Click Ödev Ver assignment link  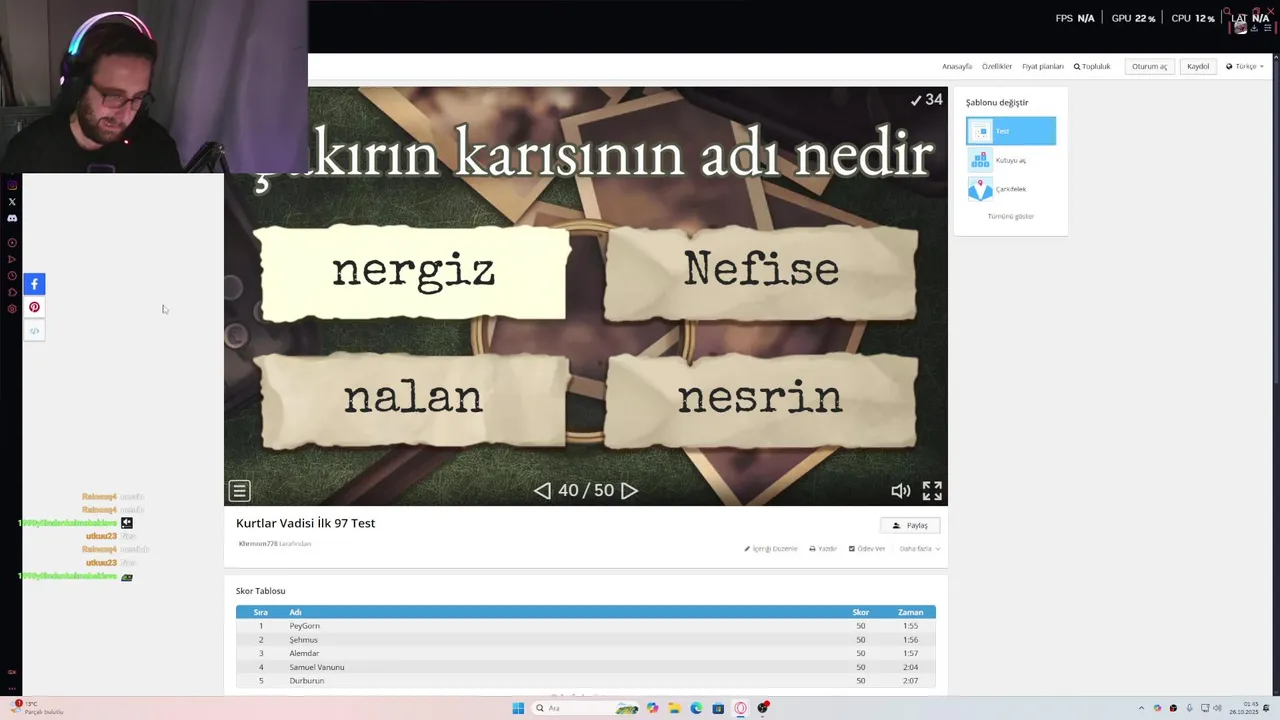click(867, 548)
